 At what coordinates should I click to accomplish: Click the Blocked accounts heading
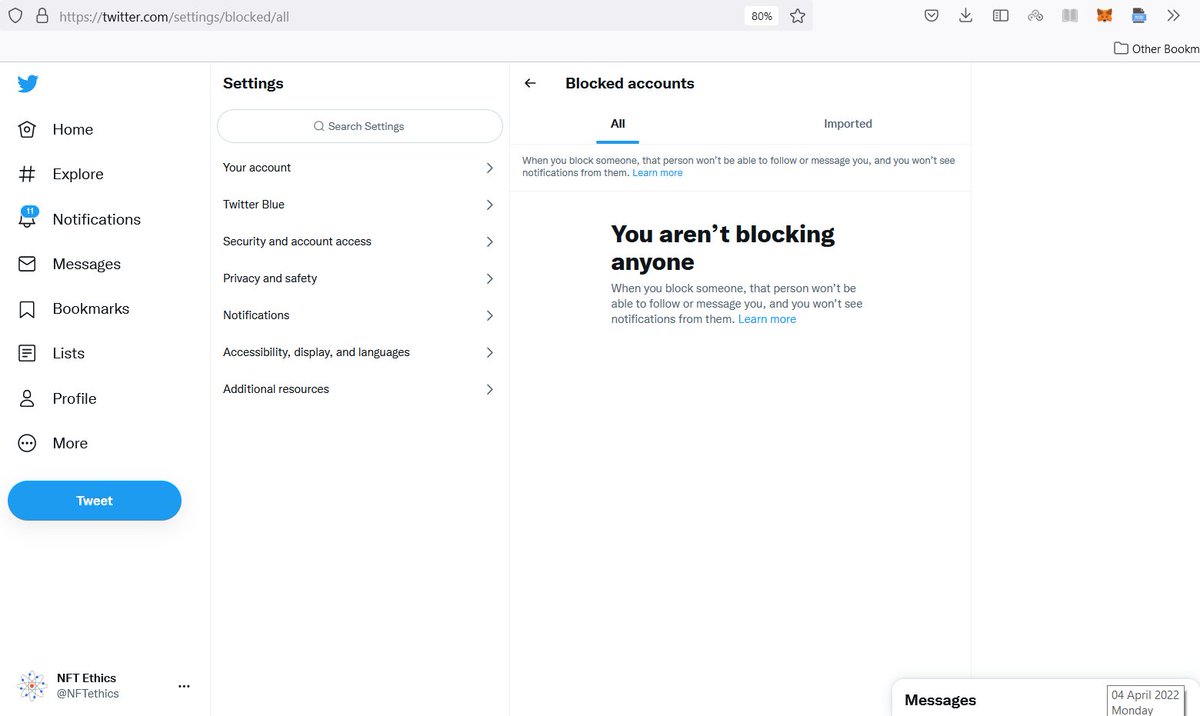coord(630,84)
